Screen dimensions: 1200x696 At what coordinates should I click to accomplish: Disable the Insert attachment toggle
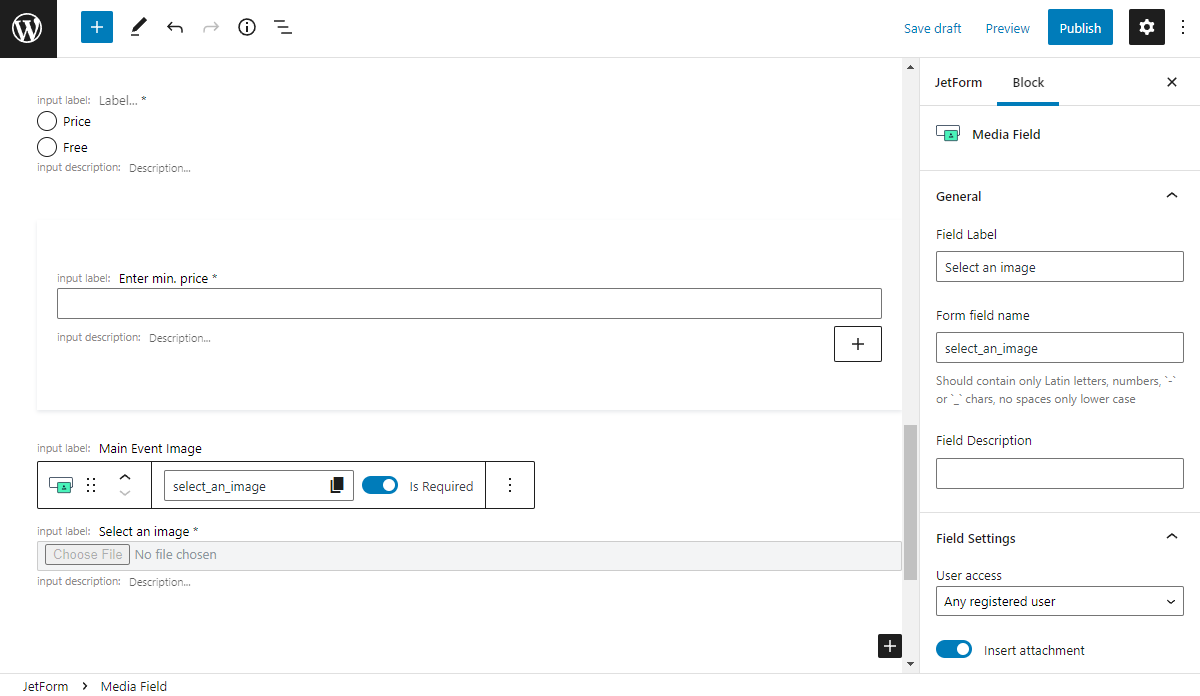pyautogui.click(x=953, y=649)
